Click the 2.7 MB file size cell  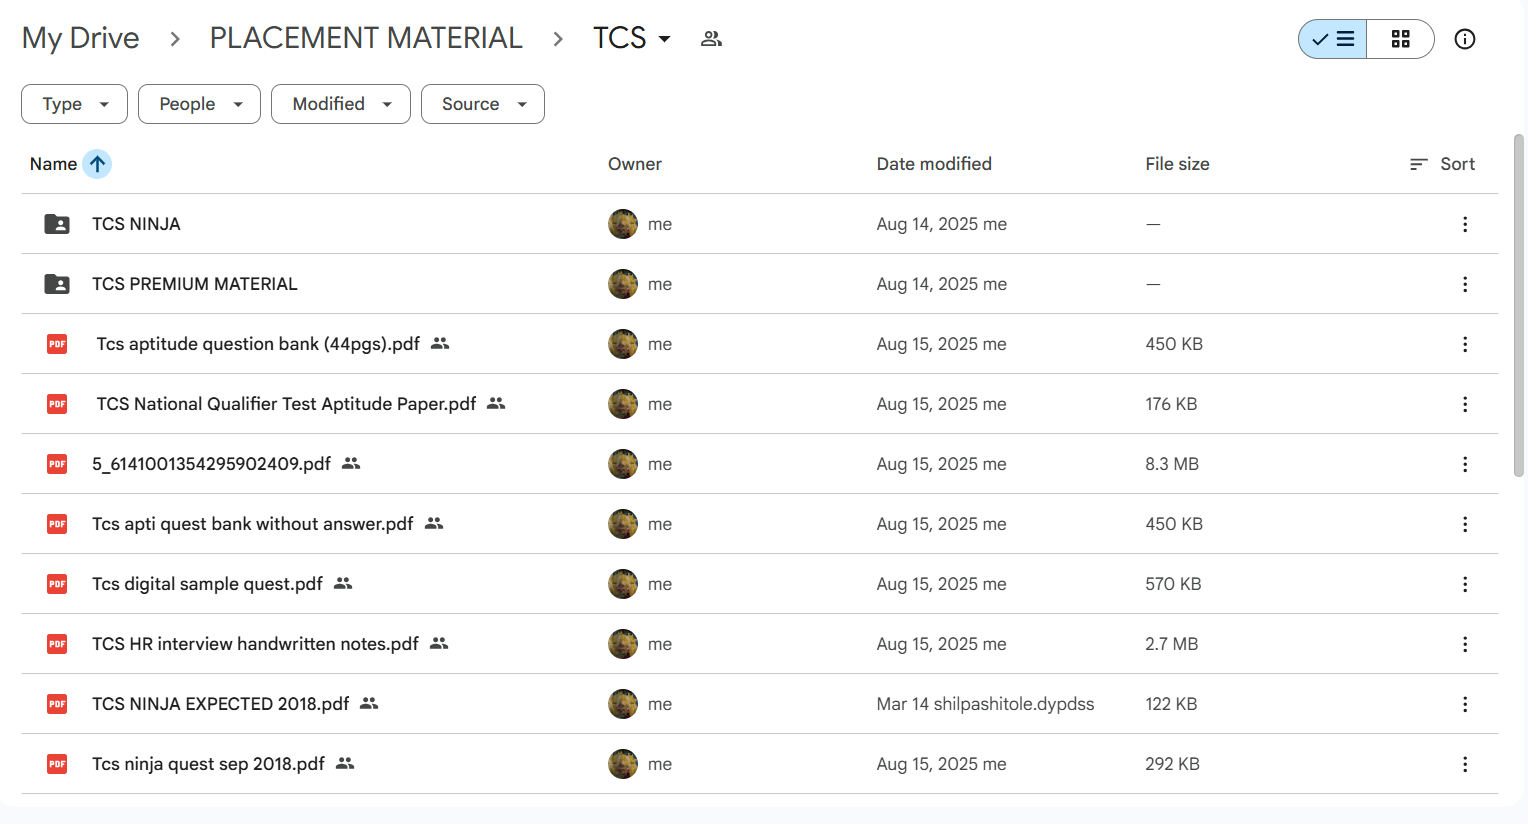coord(1171,644)
